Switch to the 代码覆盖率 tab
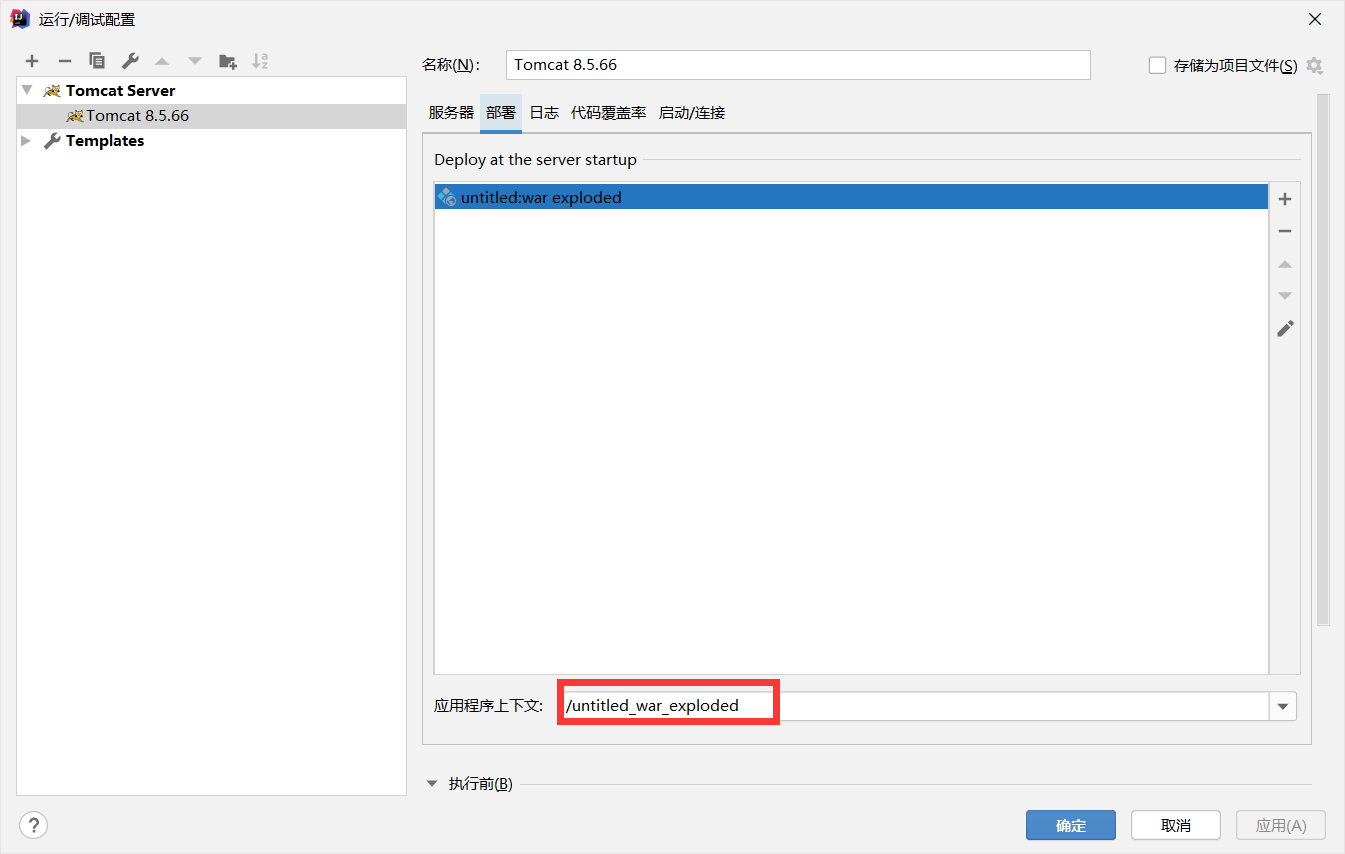The image size is (1345, 854). pyautogui.click(x=608, y=113)
